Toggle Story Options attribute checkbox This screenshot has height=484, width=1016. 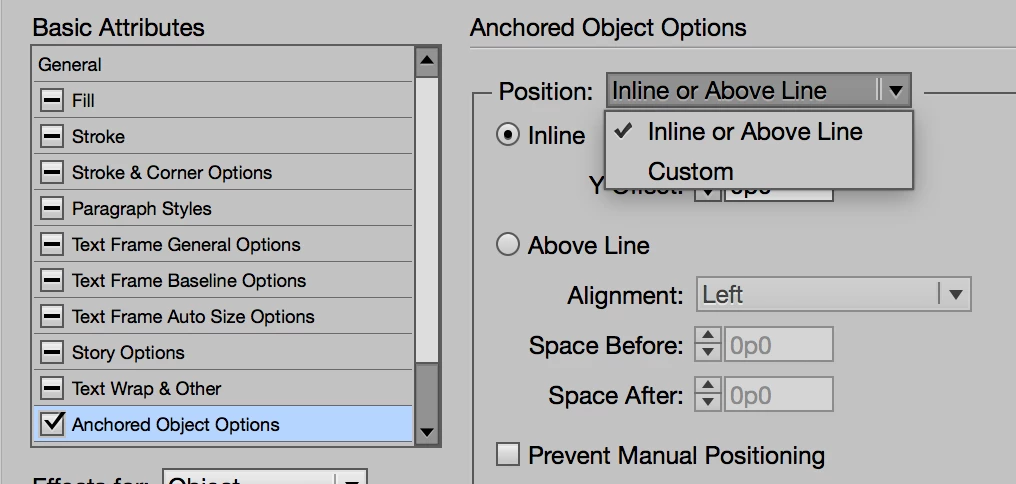tap(52, 353)
